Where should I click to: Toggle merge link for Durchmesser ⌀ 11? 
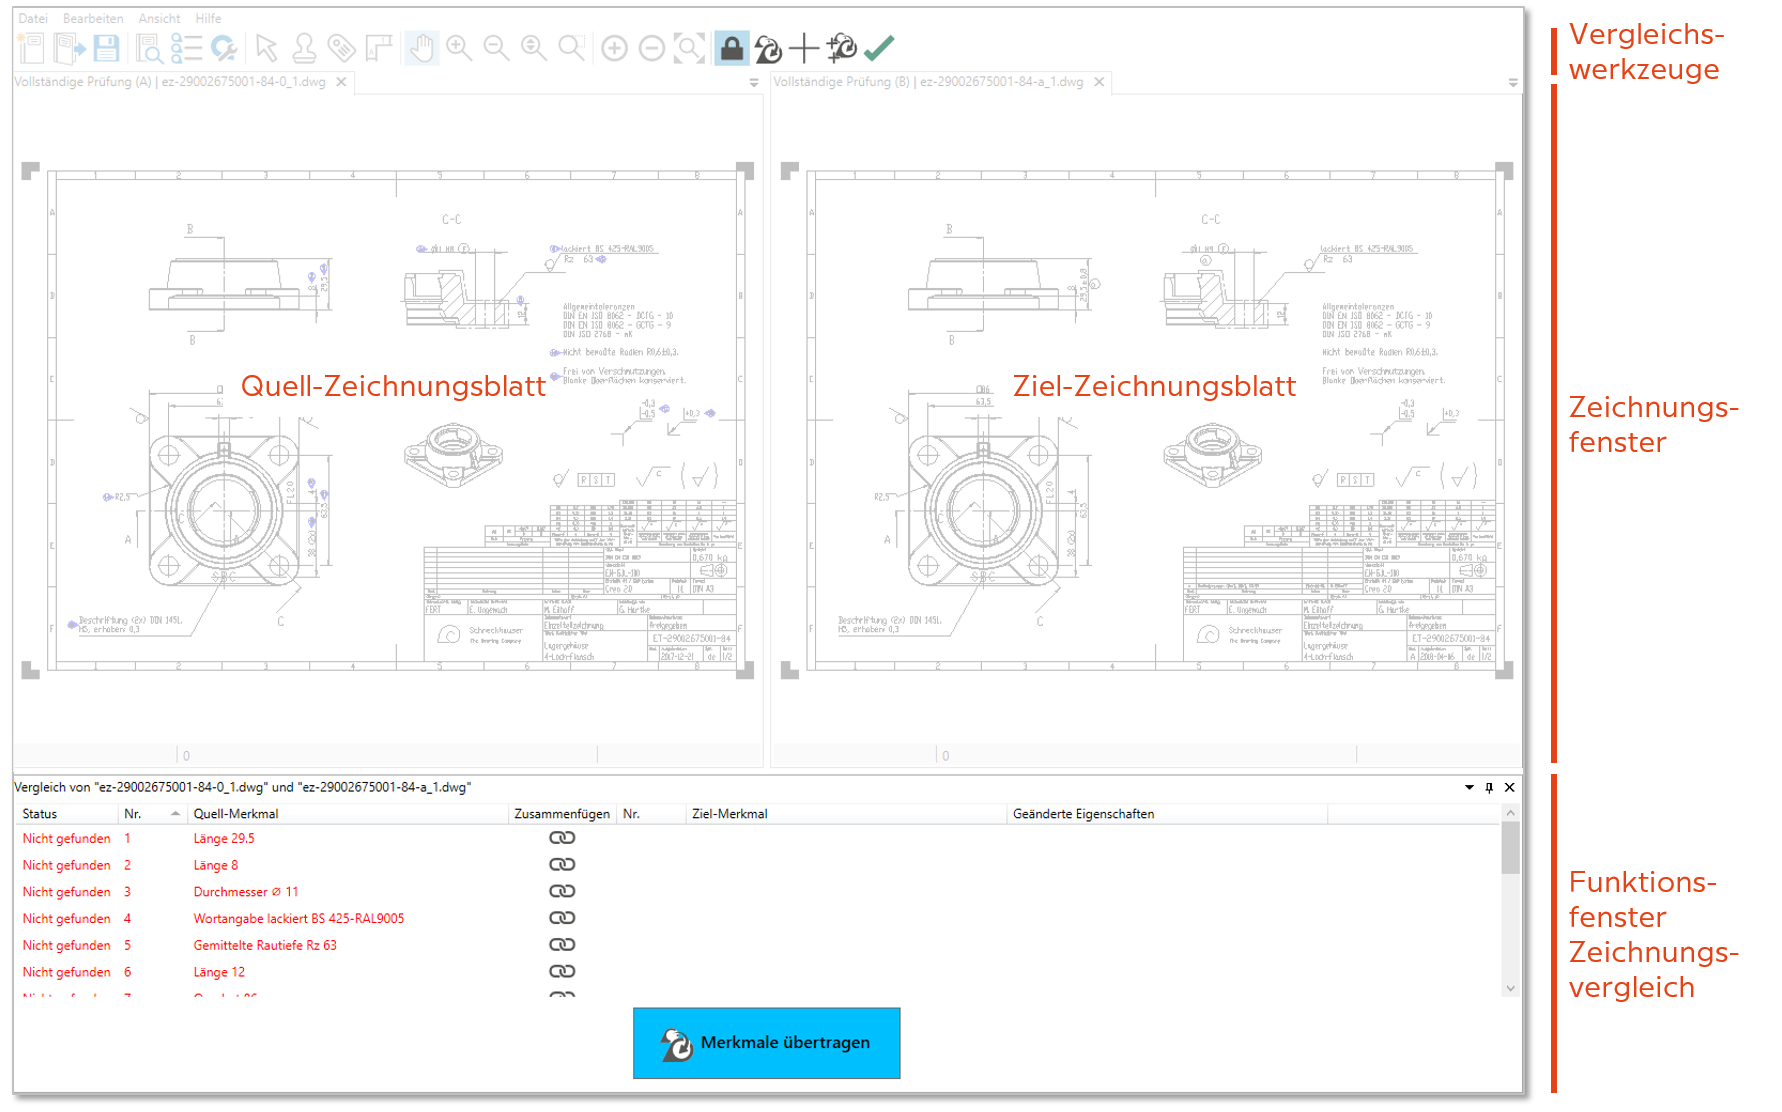coord(562,891)
